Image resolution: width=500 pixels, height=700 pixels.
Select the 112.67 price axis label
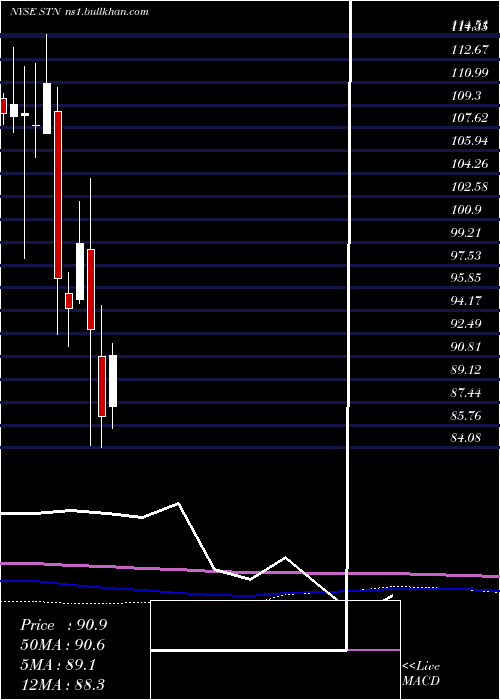pyautogui.click(x=470, y=50)
